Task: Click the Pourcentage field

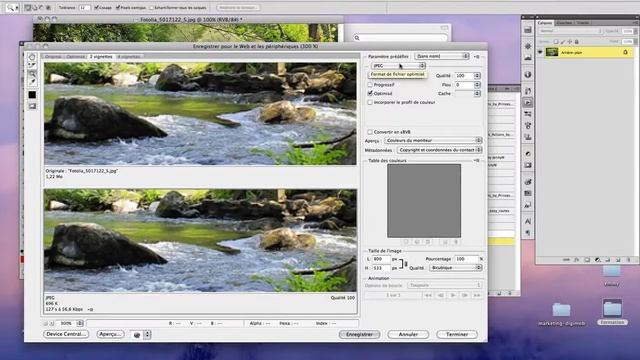Action: click(x=466, y=259)
